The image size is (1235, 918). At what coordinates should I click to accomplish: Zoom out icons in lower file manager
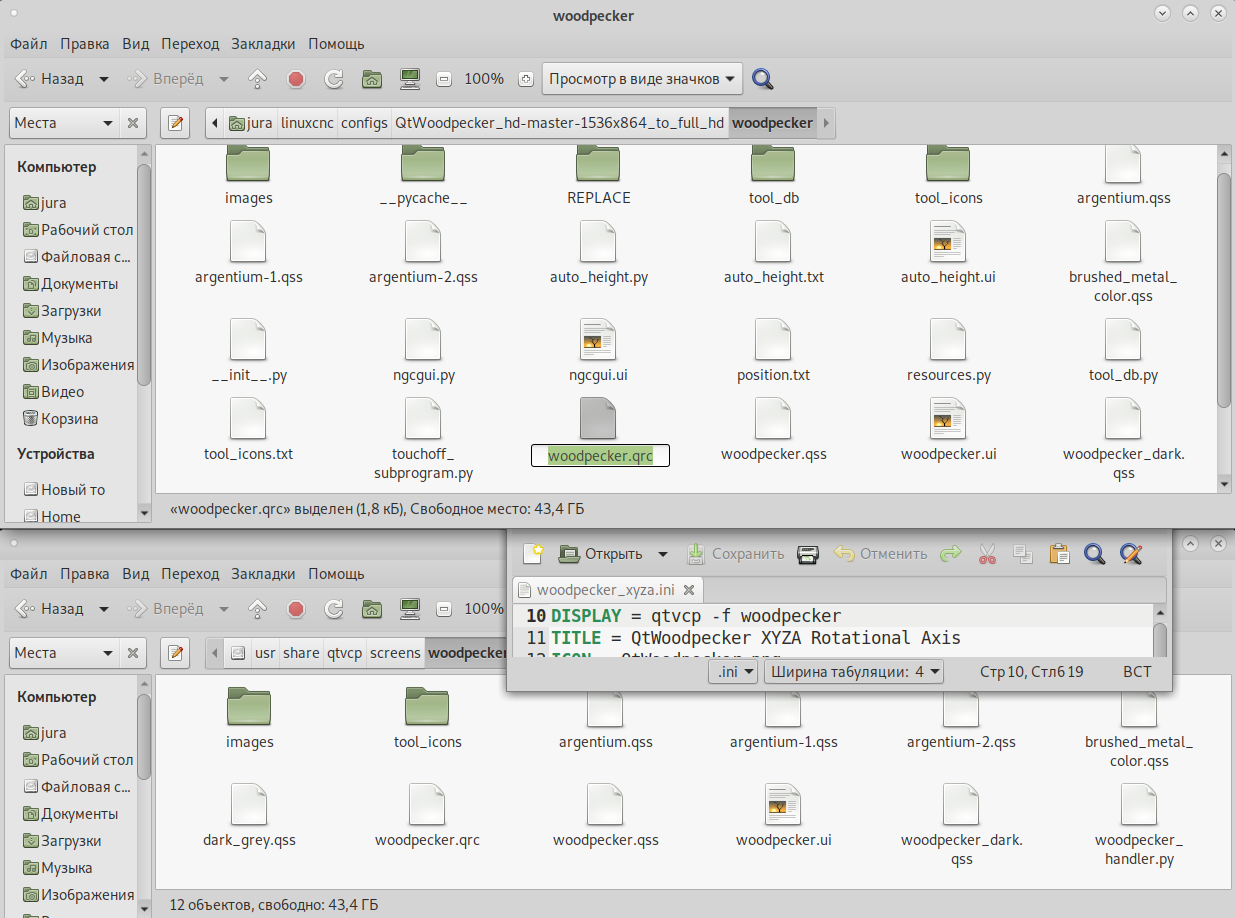point(444,609)
